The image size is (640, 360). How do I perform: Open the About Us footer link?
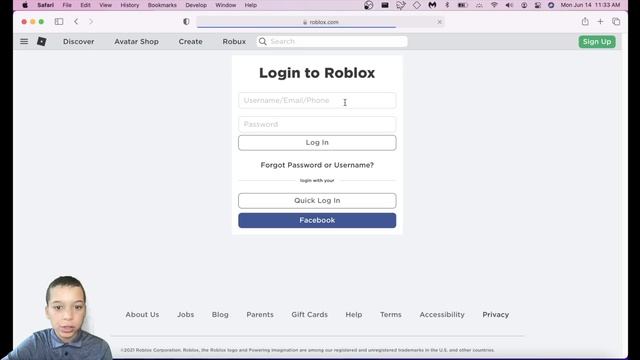coord(142,315)
